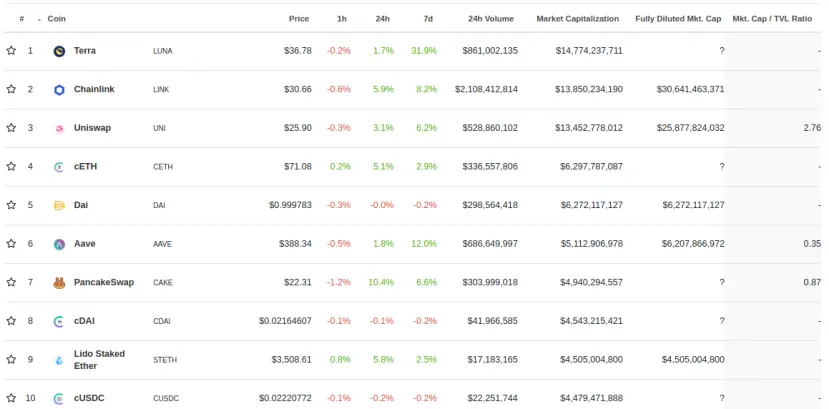This screenshot has width=829, height=409.
Task: Click the CAKE ticker symbol
Action: (163, 283)
